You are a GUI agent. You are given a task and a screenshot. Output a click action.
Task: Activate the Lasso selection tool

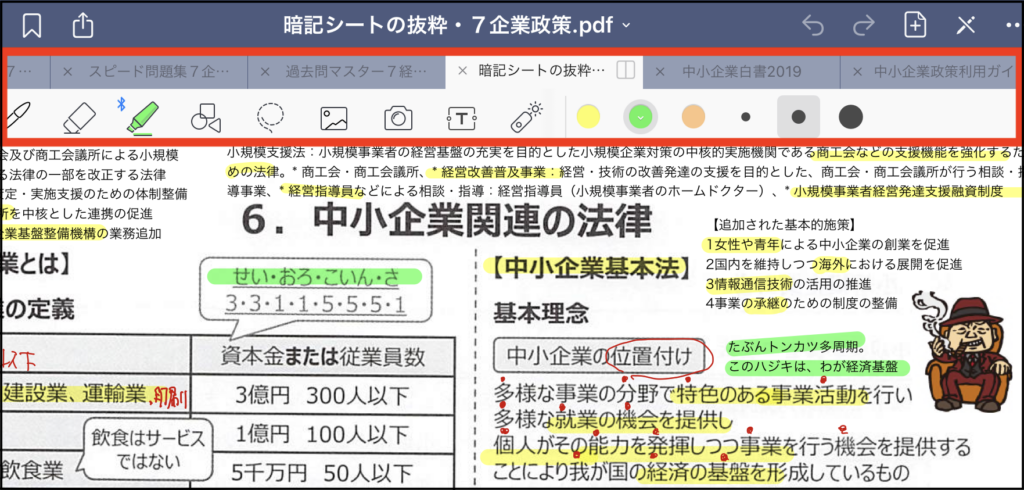(269, 117)
